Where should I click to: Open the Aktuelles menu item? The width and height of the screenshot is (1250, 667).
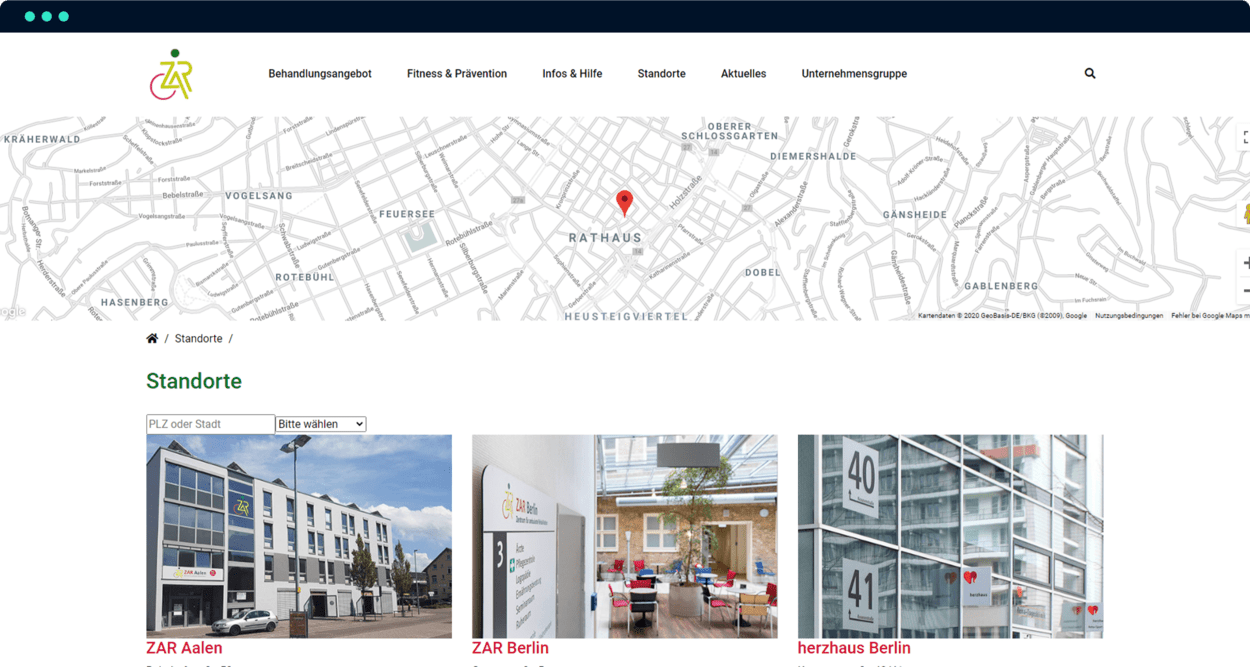click(x=743, y=74)
